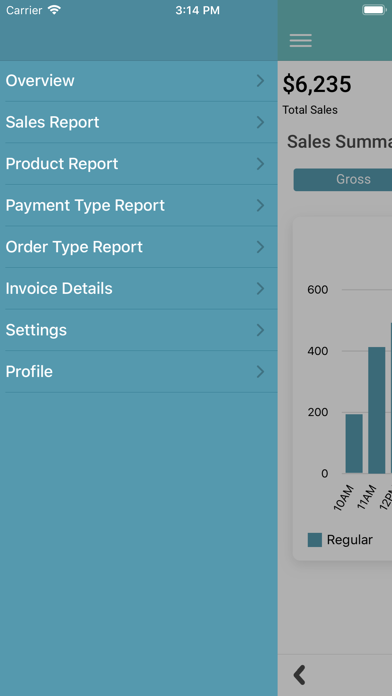
Task: Open Sales Report from the side menu
Action: 139,123
